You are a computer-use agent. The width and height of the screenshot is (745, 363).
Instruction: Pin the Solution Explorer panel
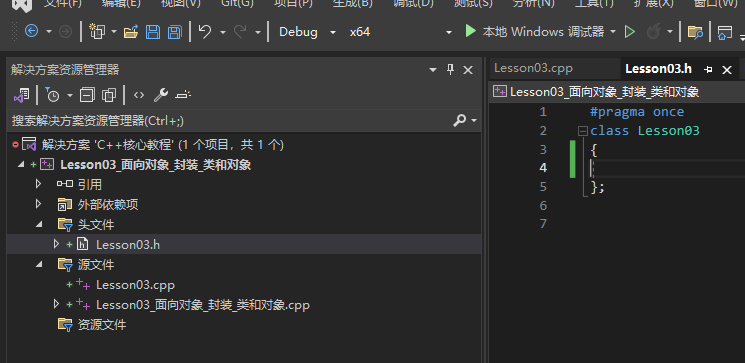pos(450,70)
